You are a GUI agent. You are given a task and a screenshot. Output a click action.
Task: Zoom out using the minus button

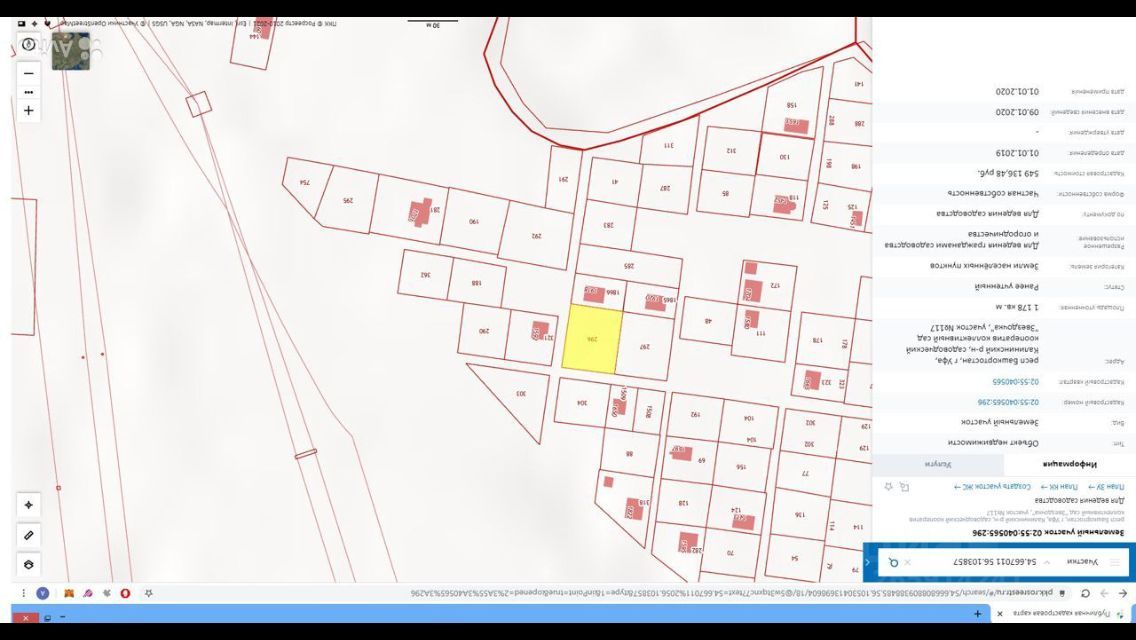pos(28,73)
